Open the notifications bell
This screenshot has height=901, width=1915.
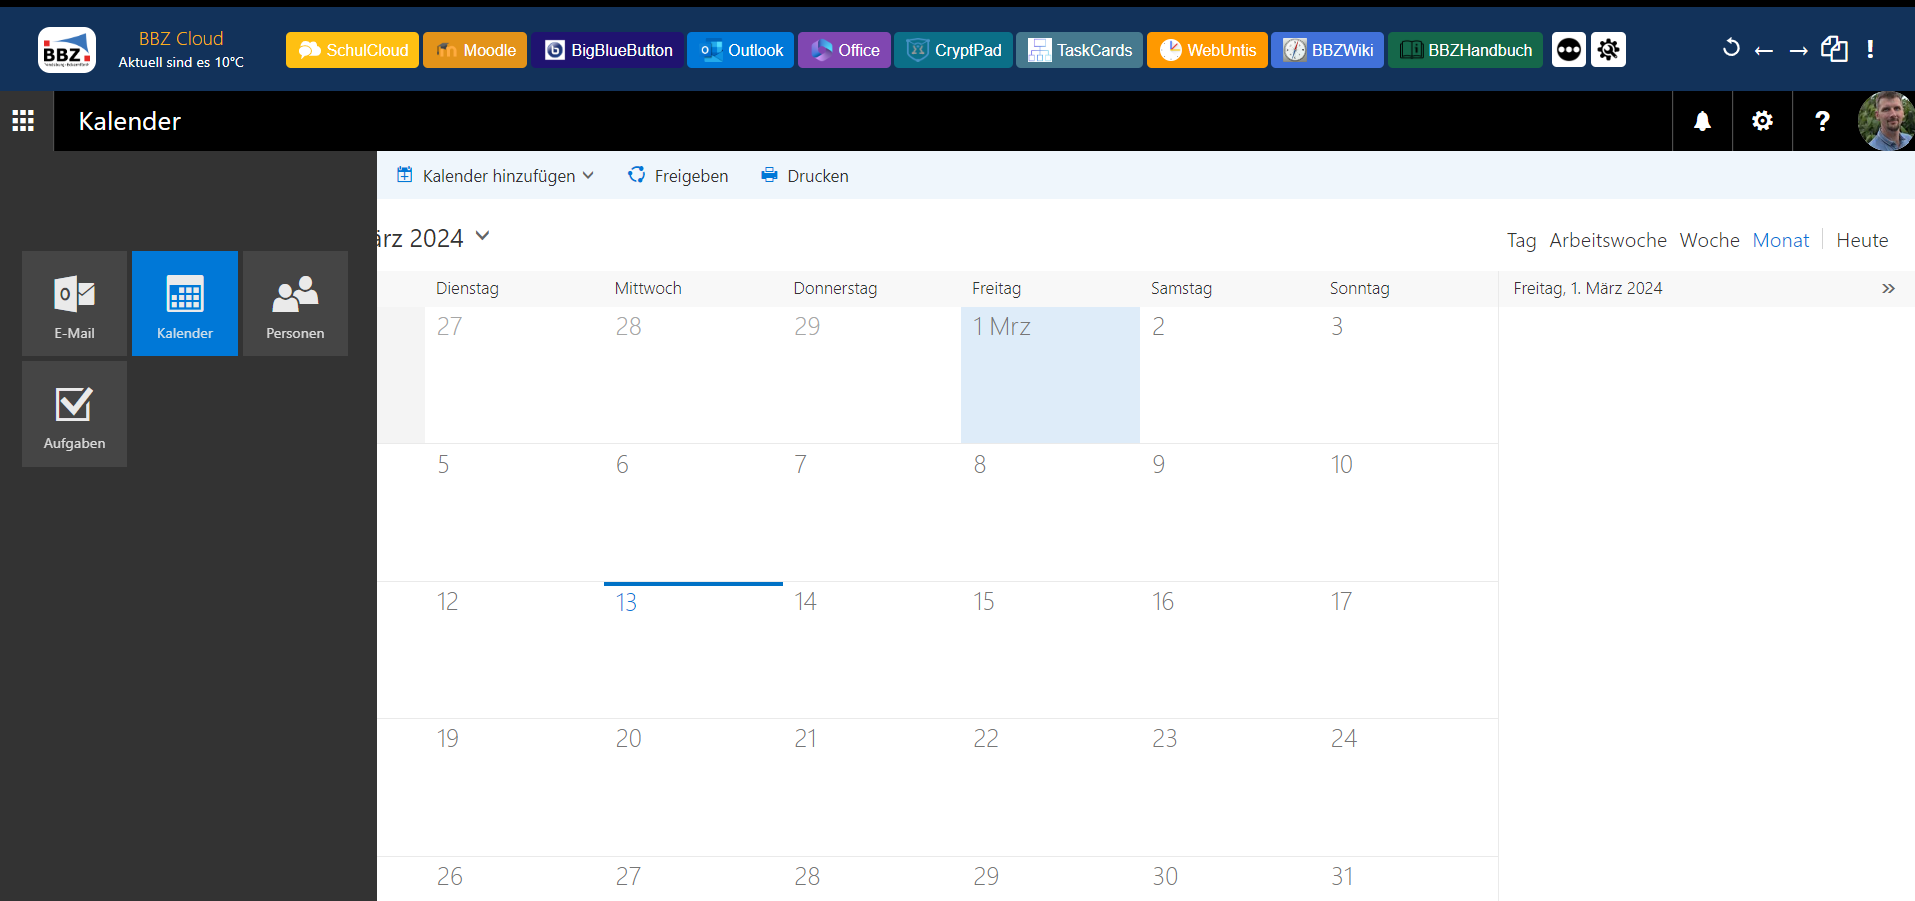1702,121
